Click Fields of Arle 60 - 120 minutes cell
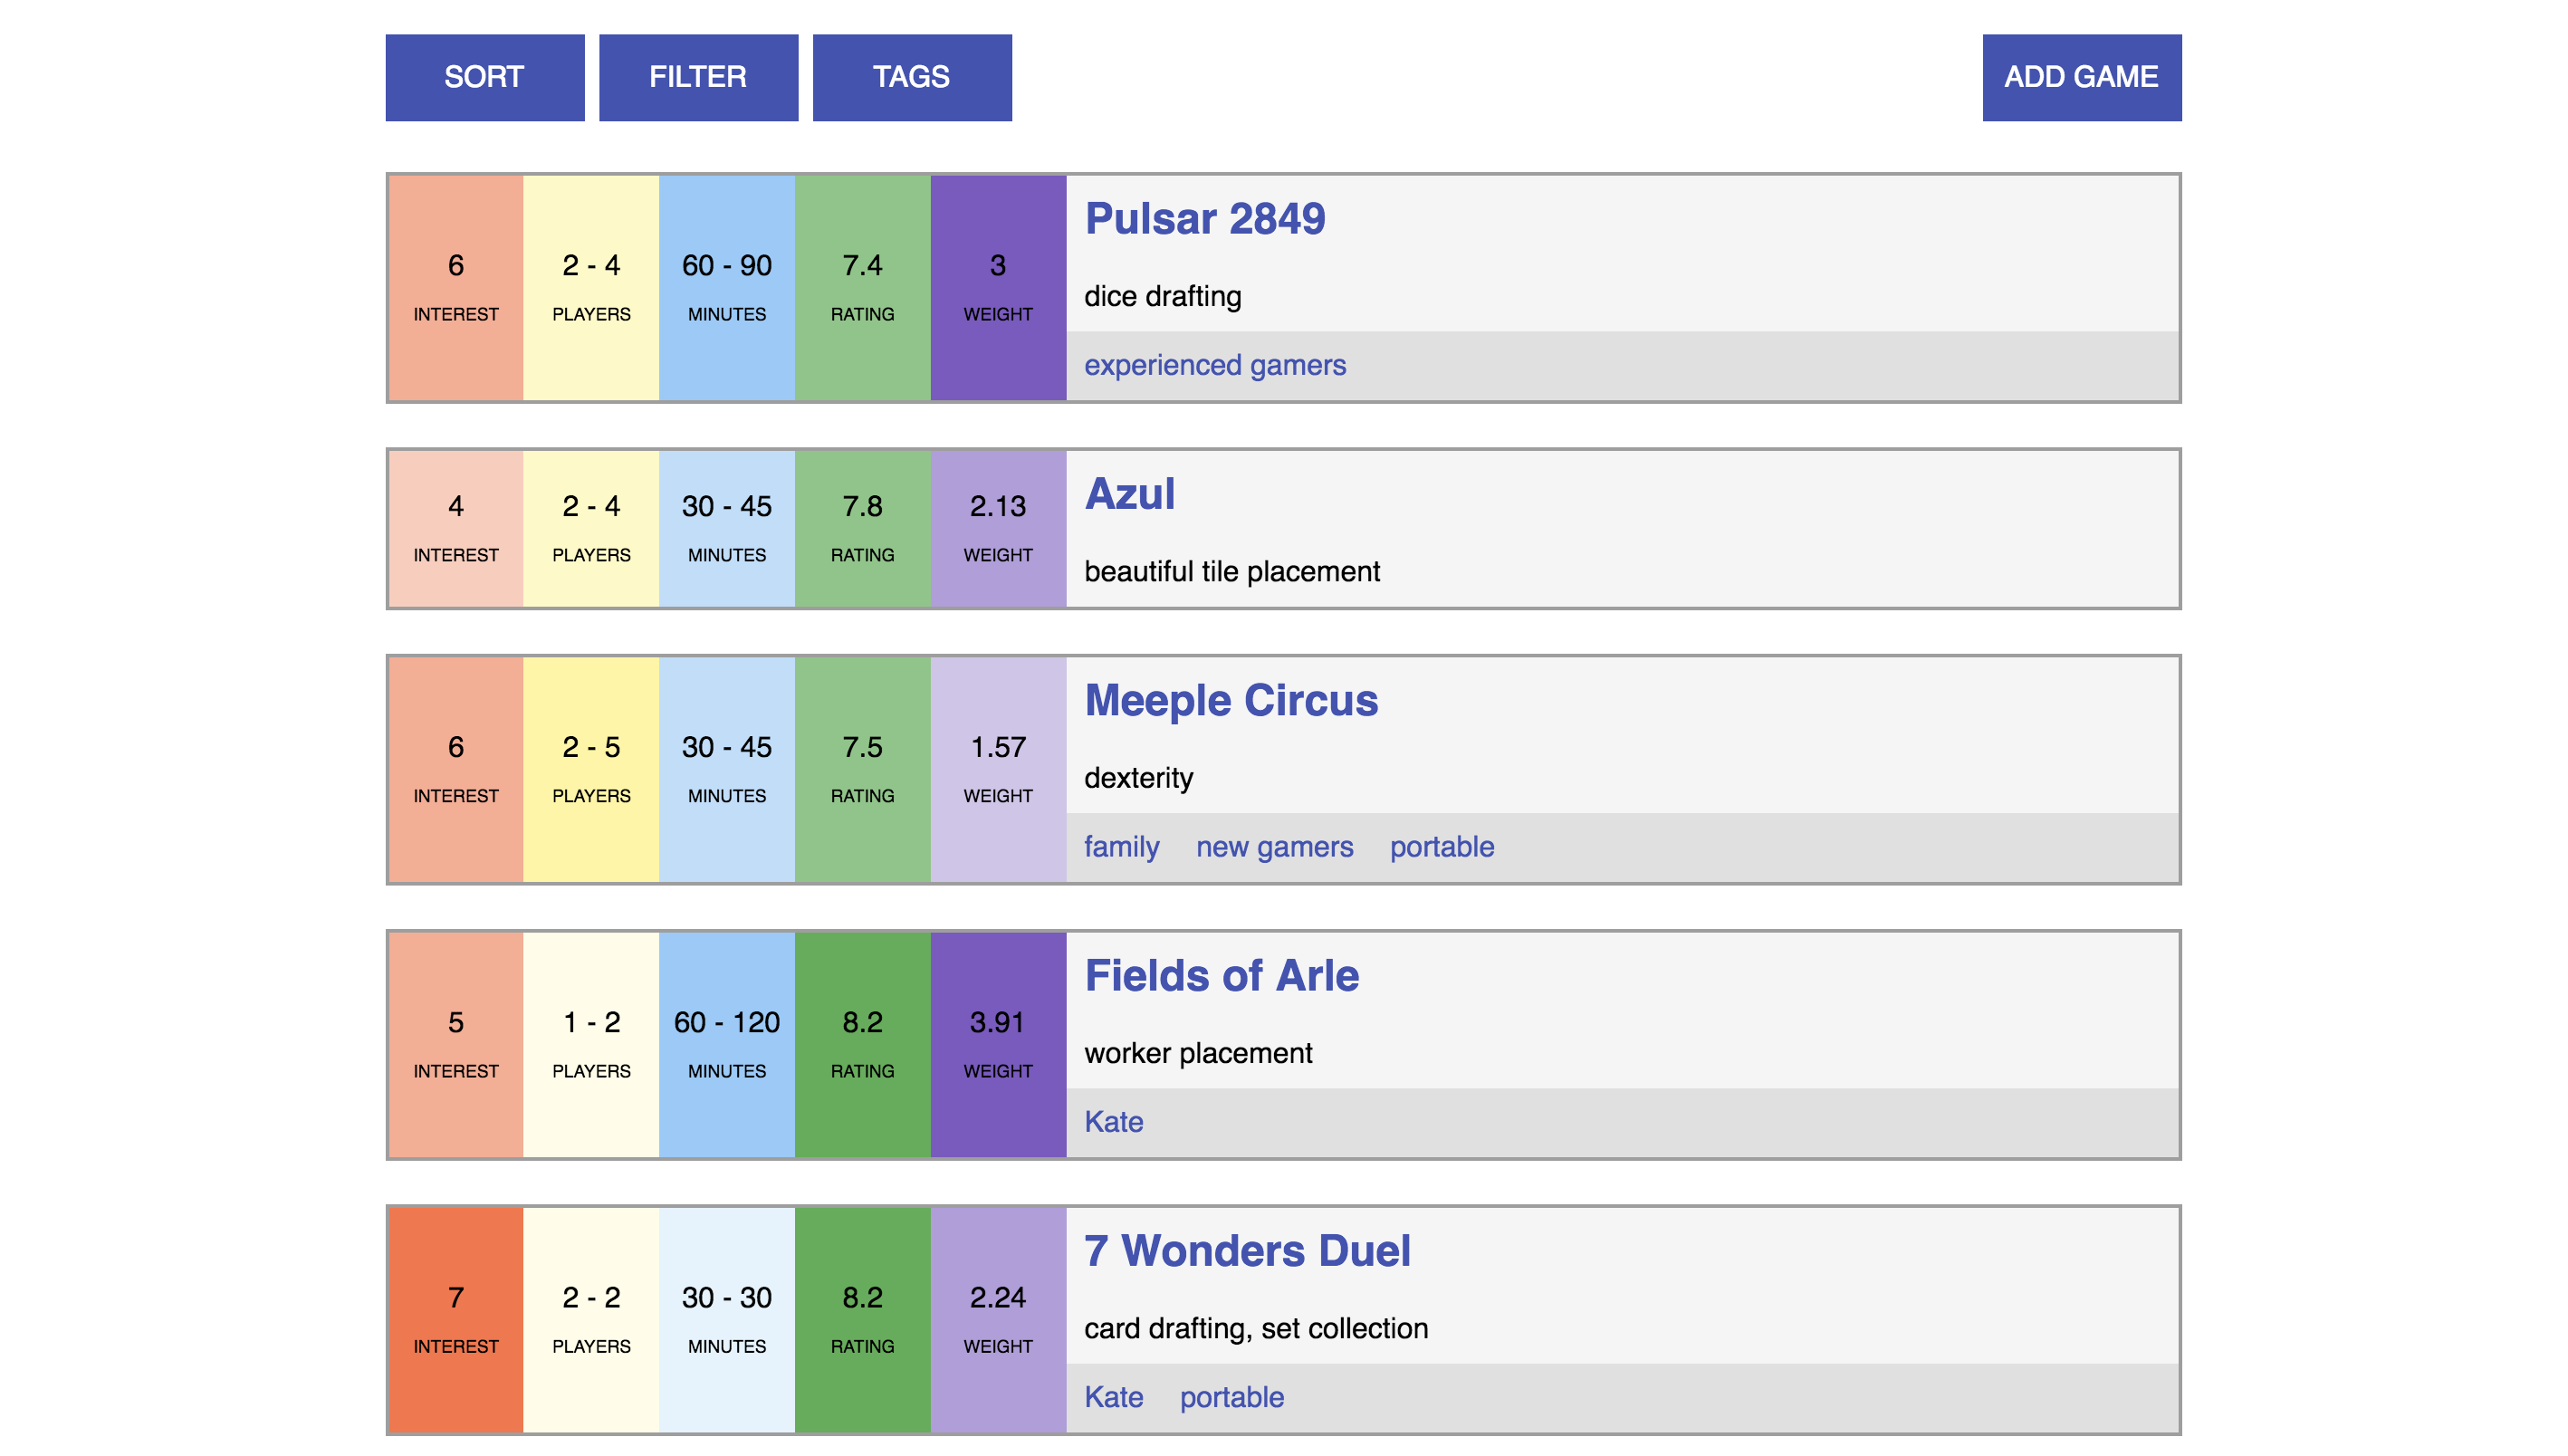Image resolution: width=2568 pixels, height=1456 pixels. (727, 1044)
